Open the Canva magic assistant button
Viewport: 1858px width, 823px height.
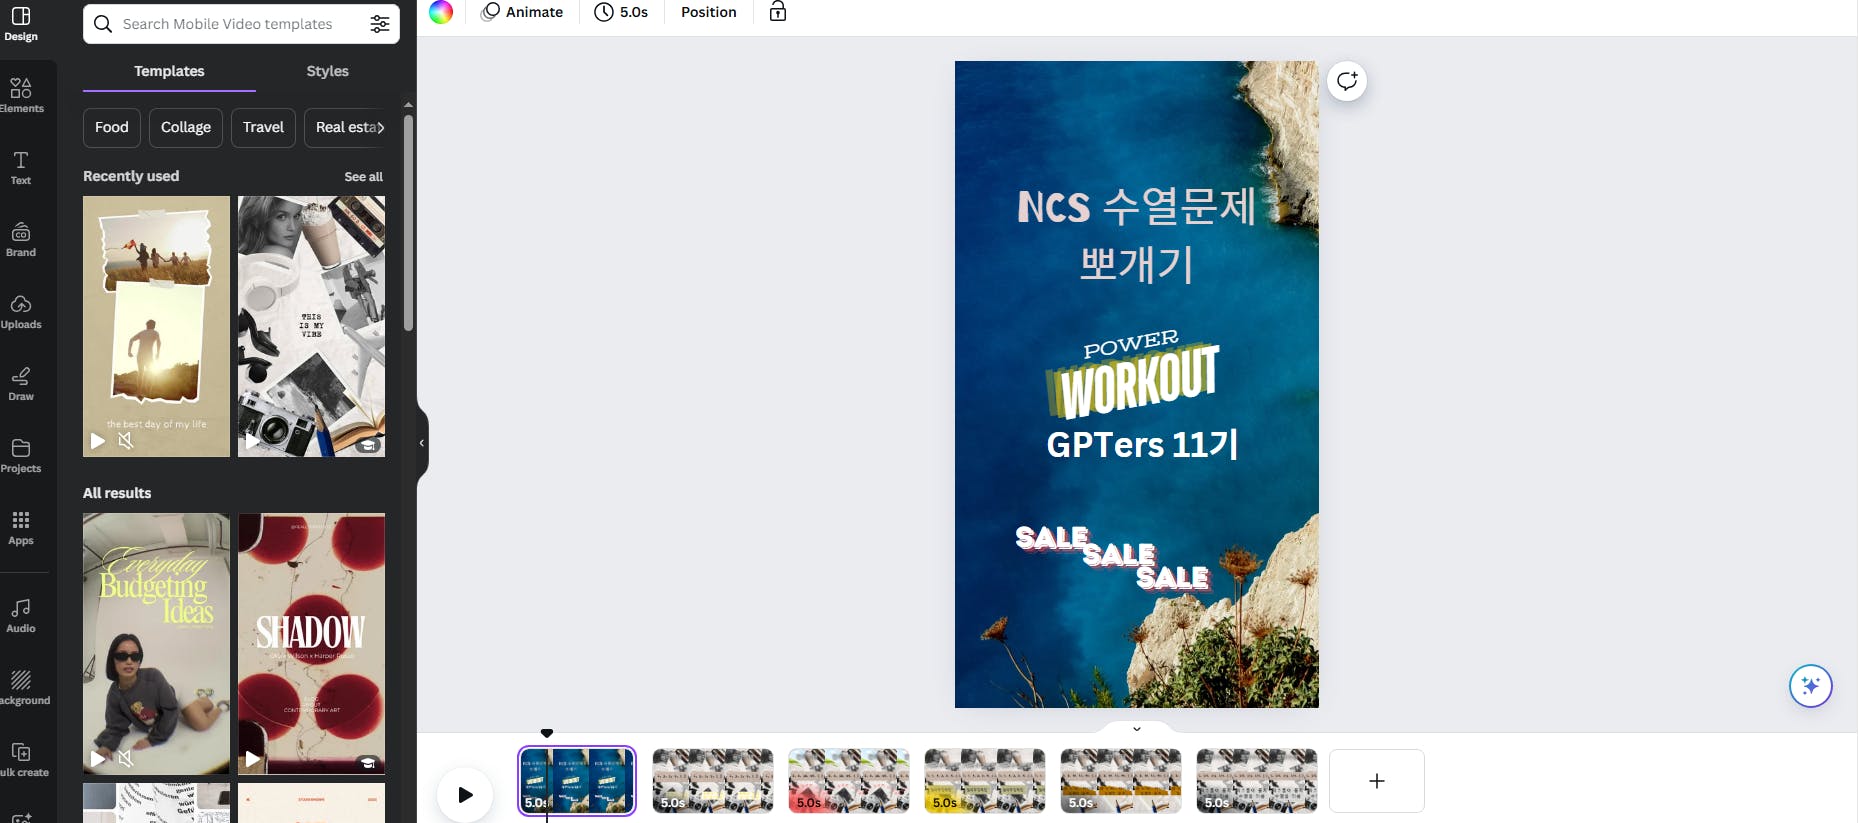tap(1810, 686)
